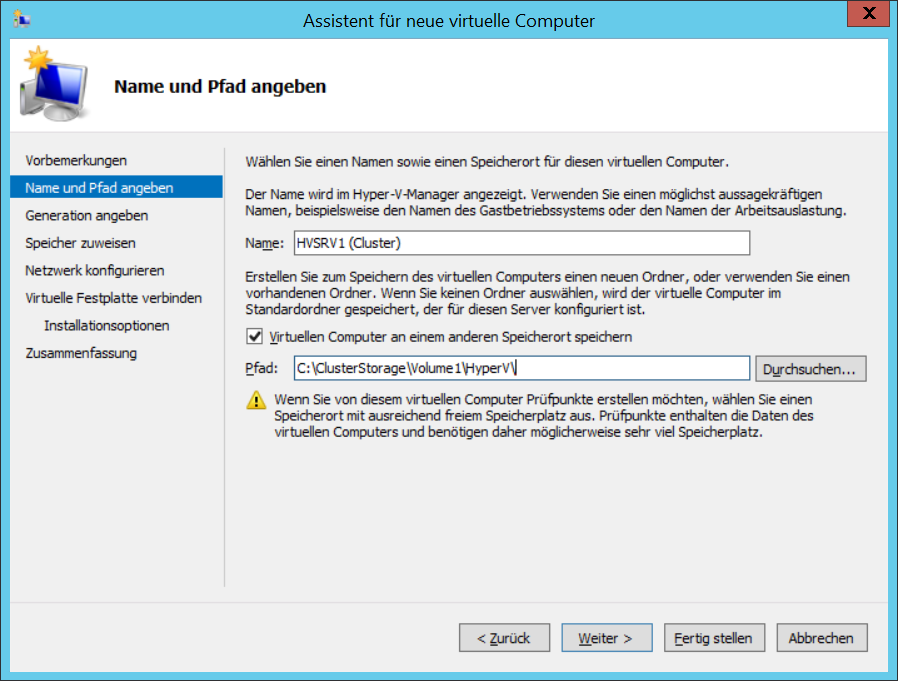Open the Vorbemerkungen step
Viewport: 898px width, 681px height.
point(76,160)
